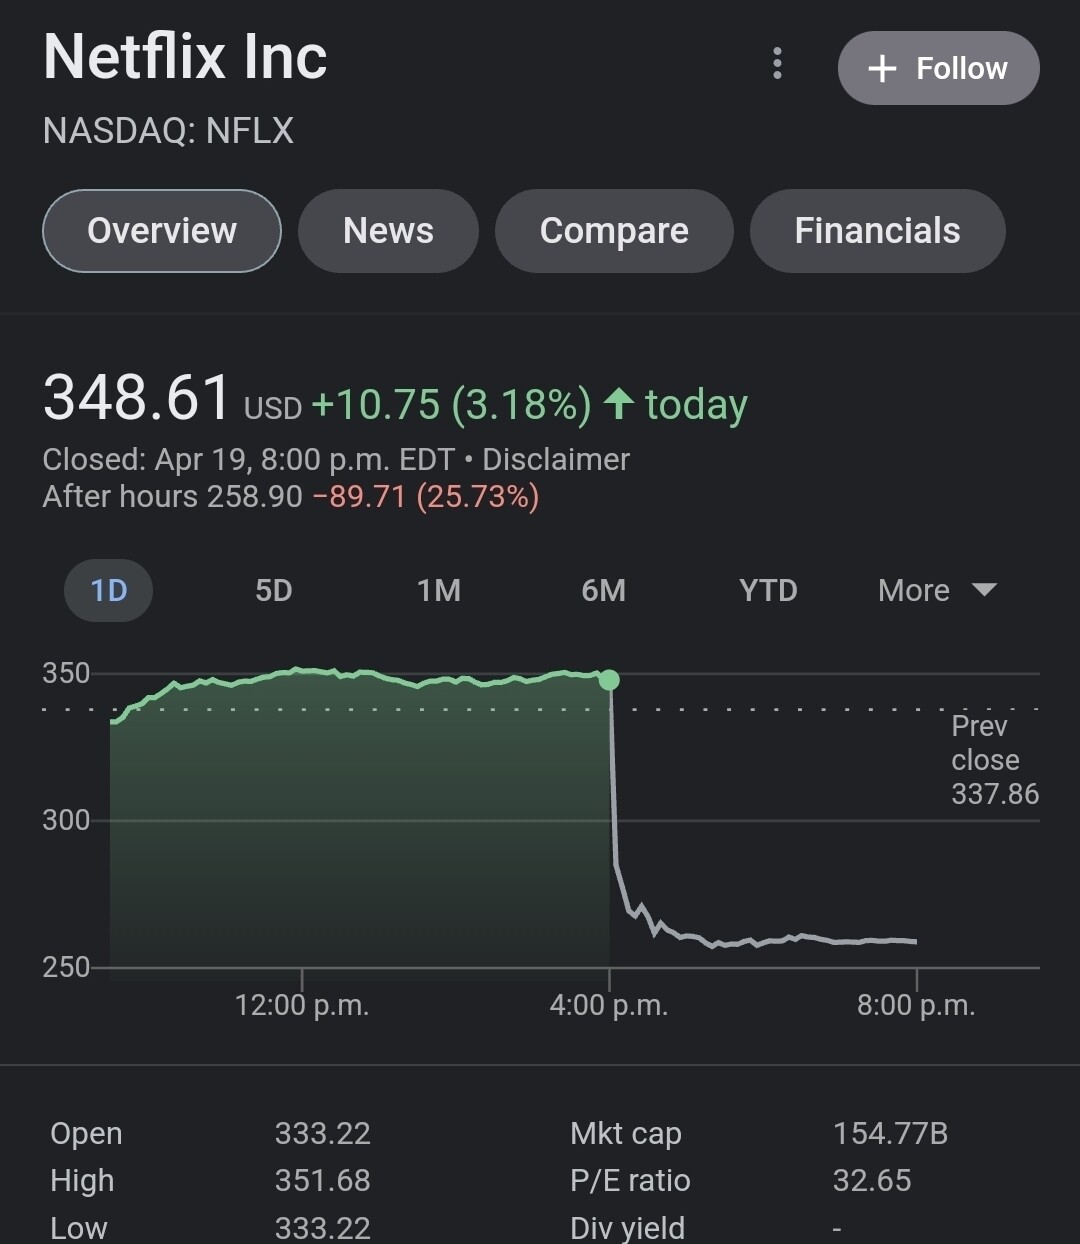Follow Netflix Inc stock

937,68
